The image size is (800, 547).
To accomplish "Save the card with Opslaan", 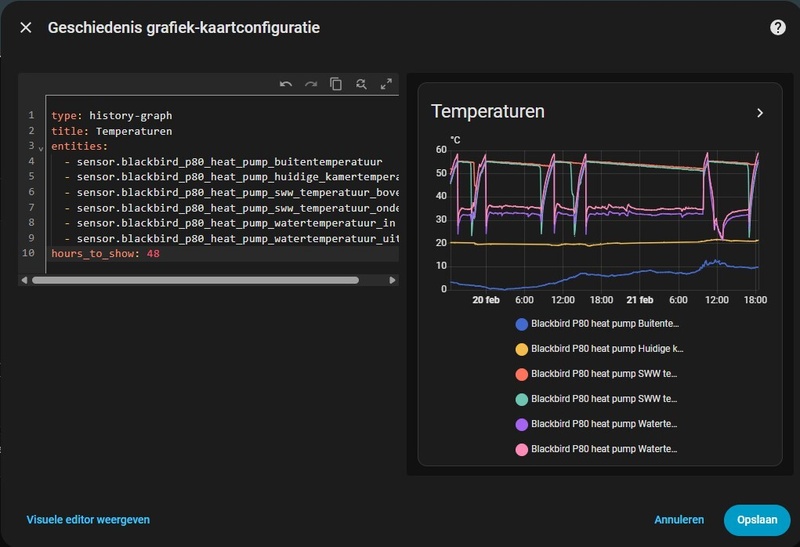I will tap(757, 520).
